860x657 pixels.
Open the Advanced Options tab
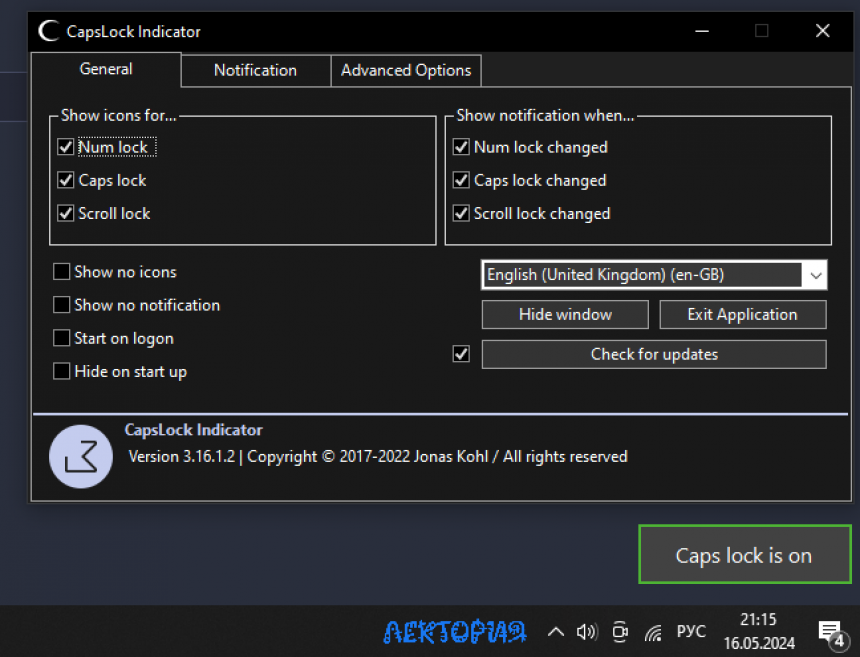pyautogui.click(x=405, y=70)
